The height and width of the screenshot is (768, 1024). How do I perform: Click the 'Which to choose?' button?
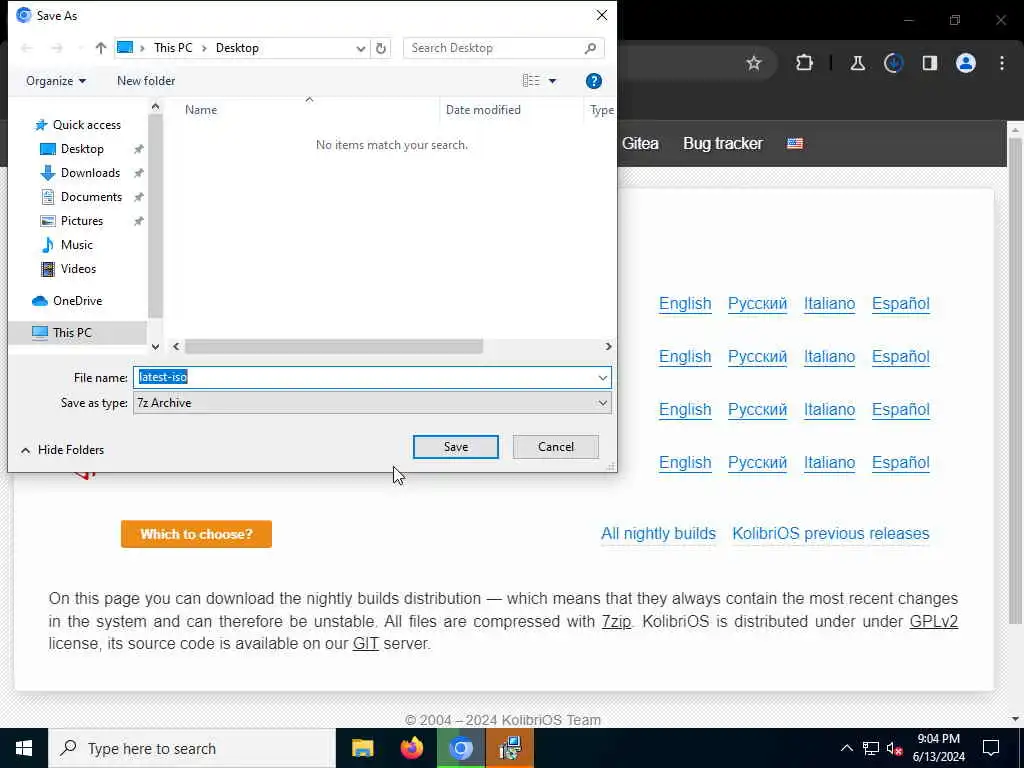pyautogui.click(x=196, y=534)
